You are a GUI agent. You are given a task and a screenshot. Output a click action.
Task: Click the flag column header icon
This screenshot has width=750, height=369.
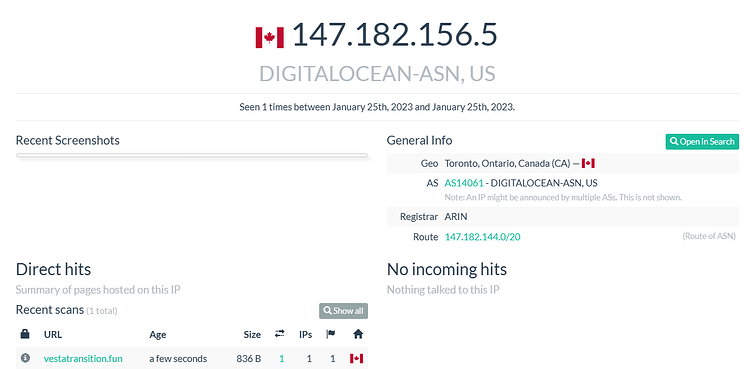pos(331,334)
